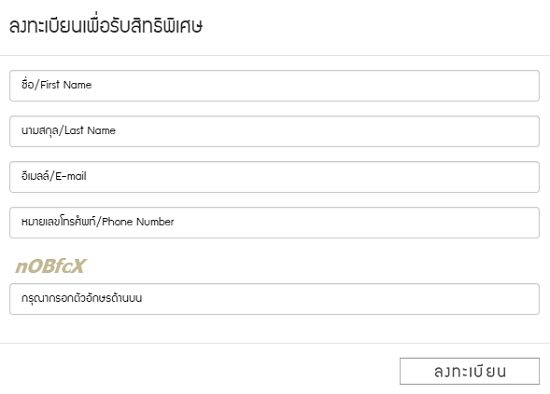
Task: Activate the อีเมลล์ text box
Action: 274,177
